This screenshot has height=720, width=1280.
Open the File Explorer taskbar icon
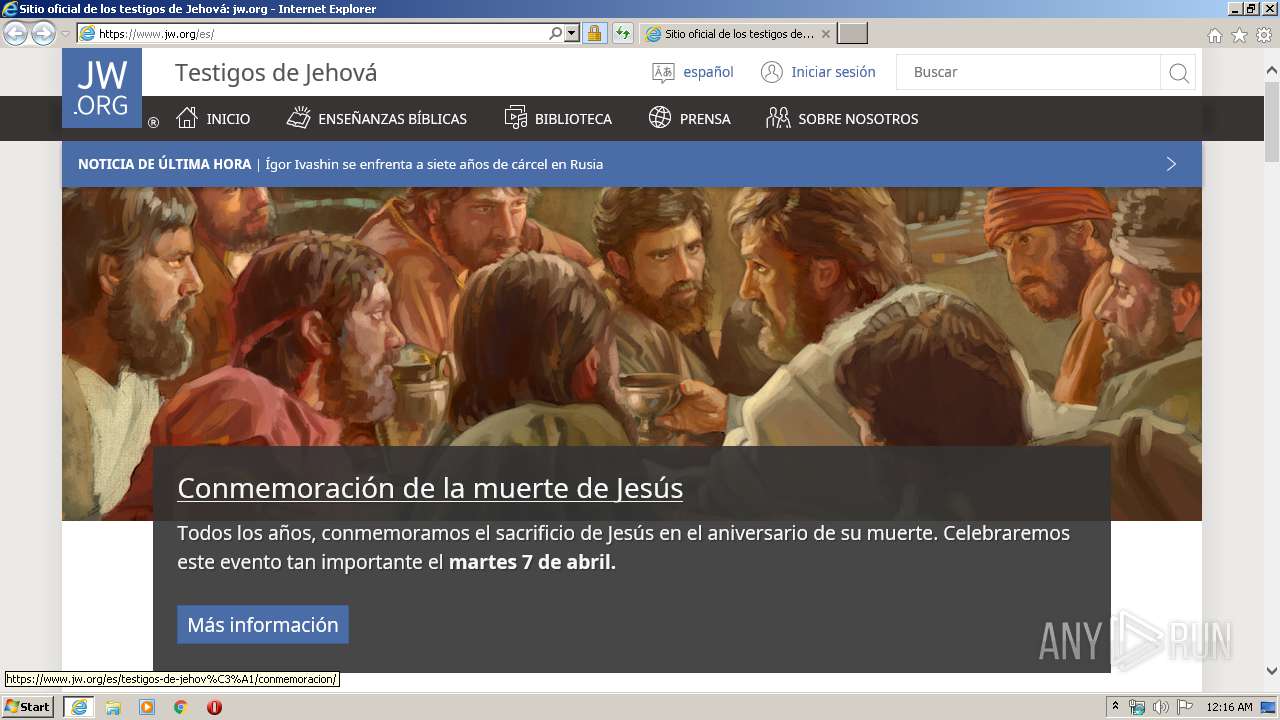click(113, 707)
